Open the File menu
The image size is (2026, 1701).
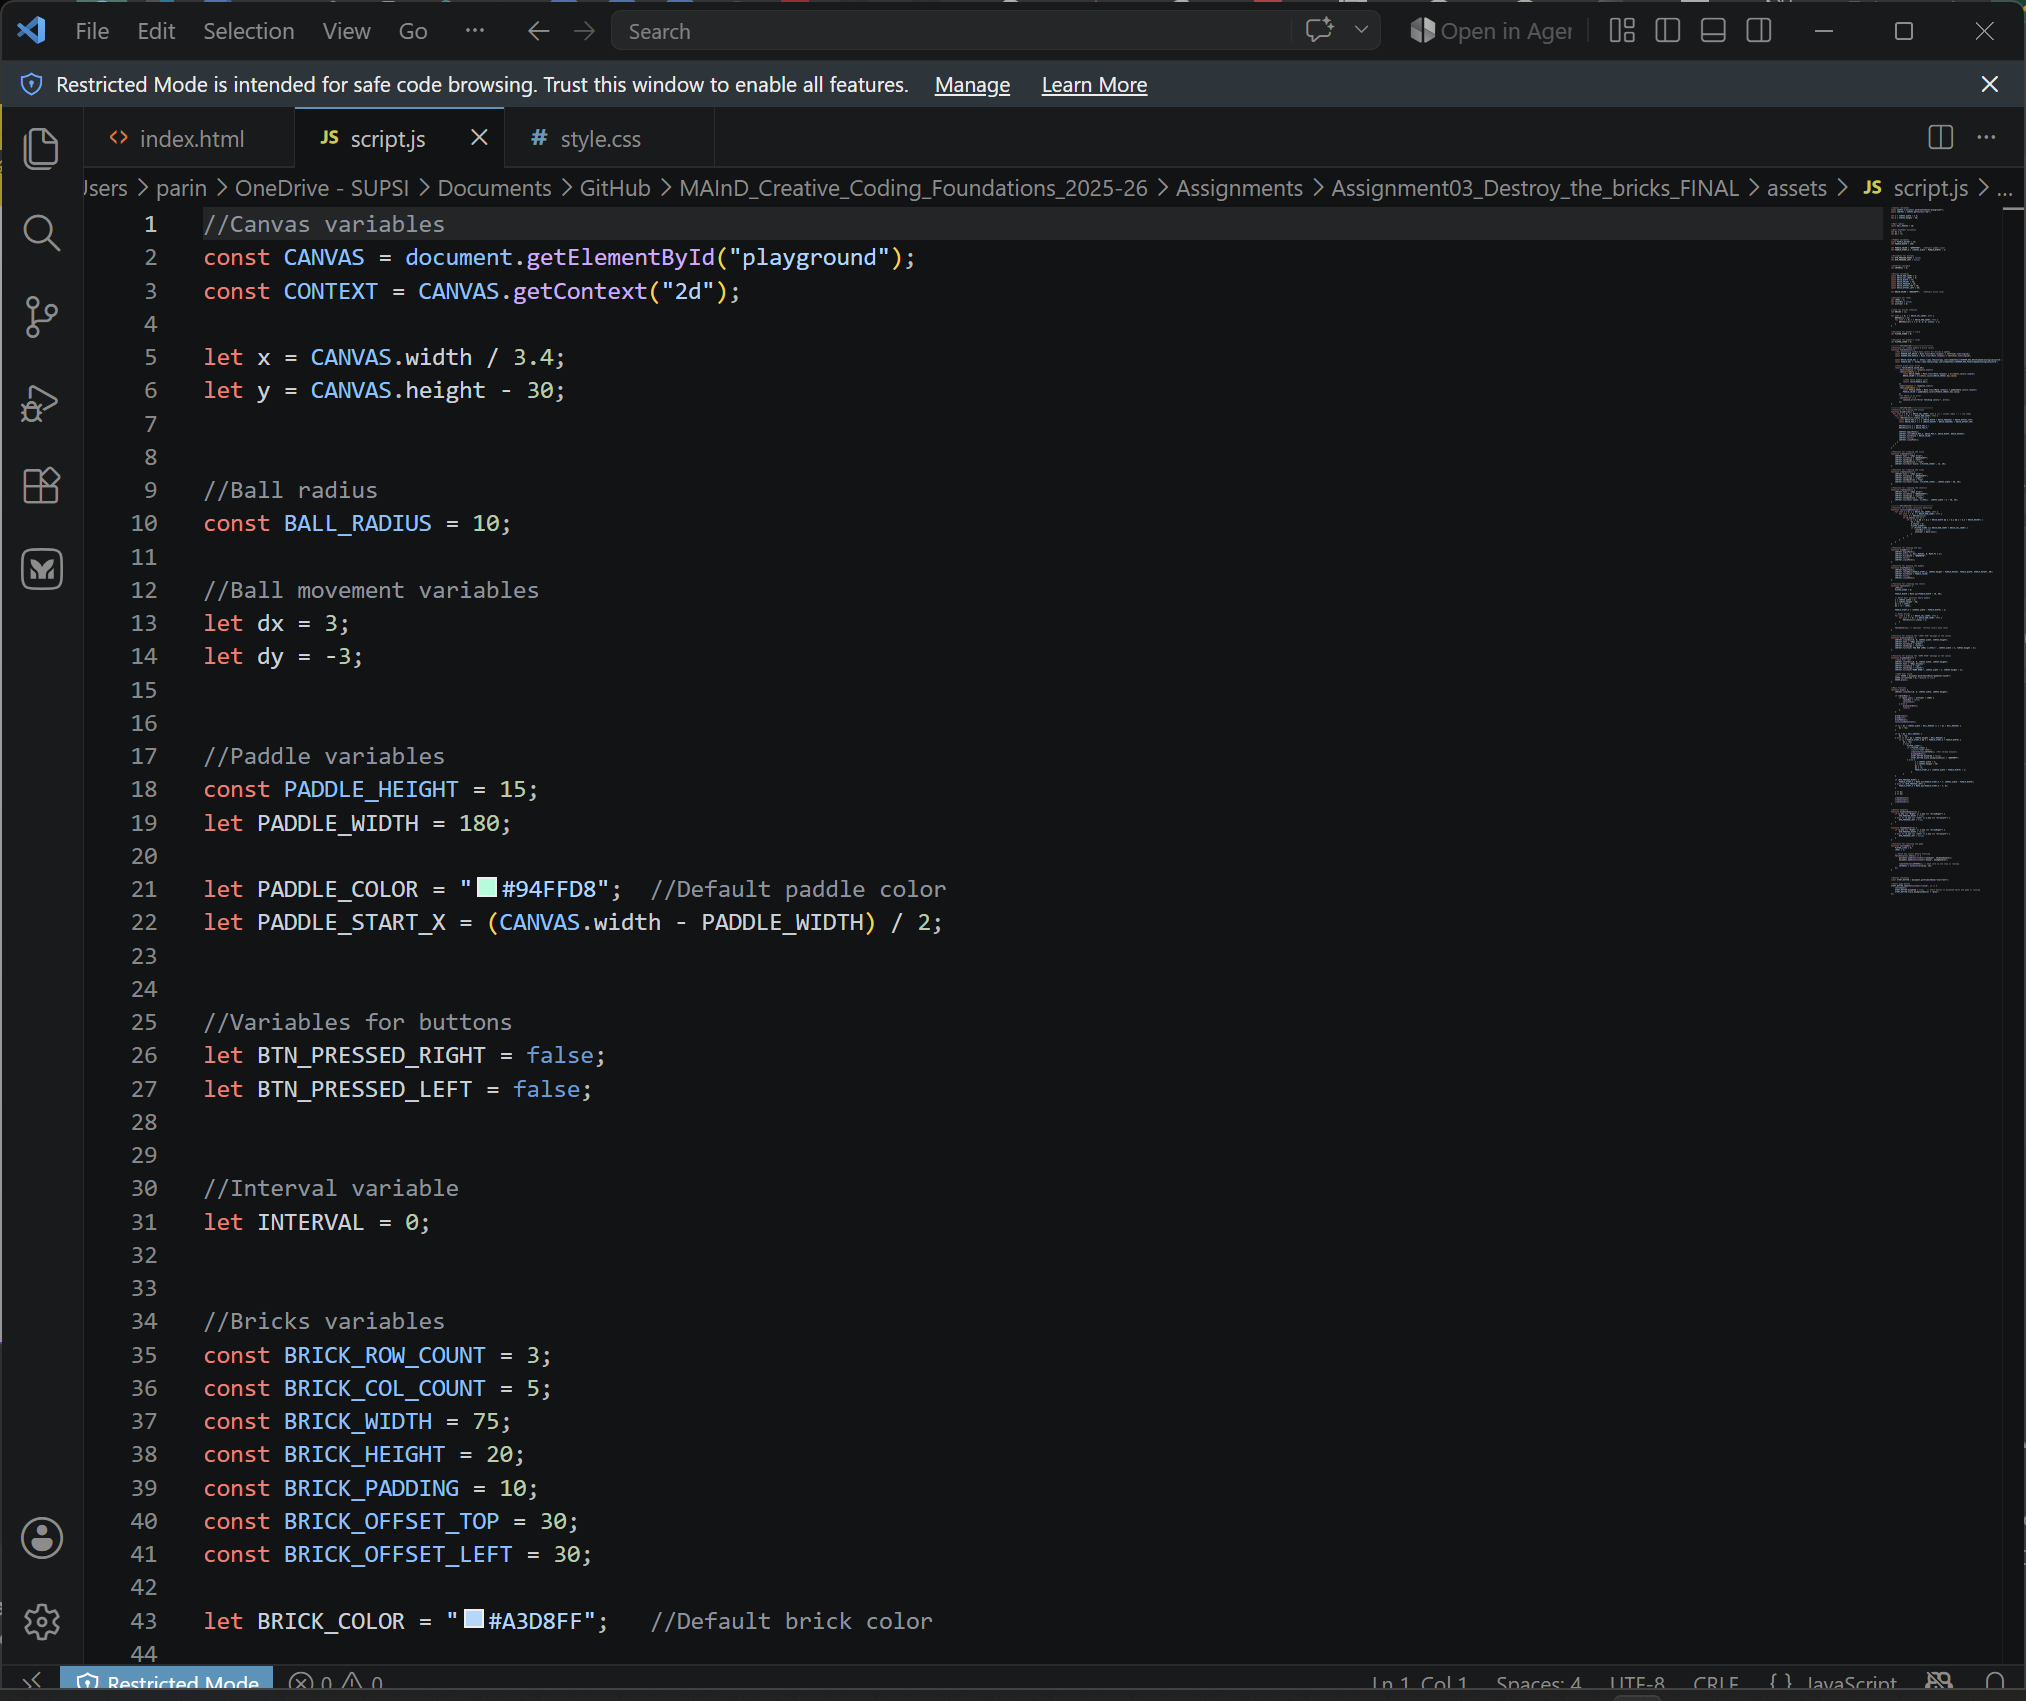[92, 31]
